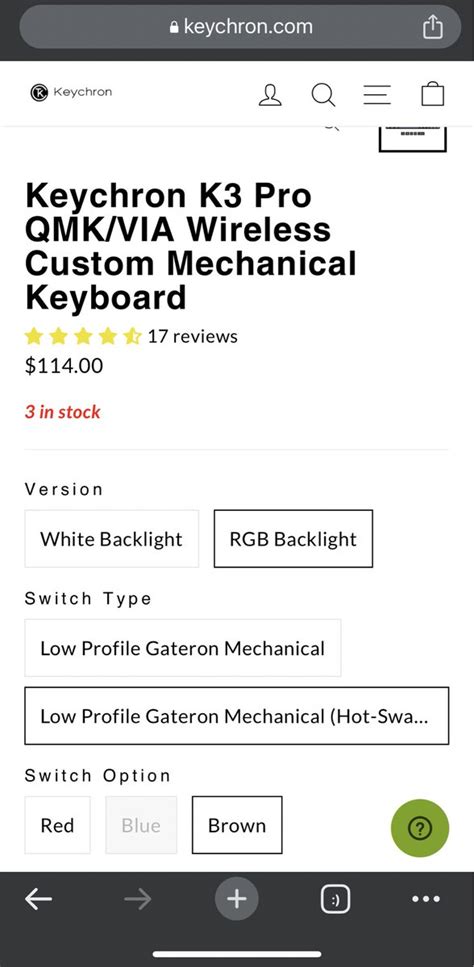Open new tab with plus button
Viewport: 474px width, 967px height.
[x=237, y=899]
